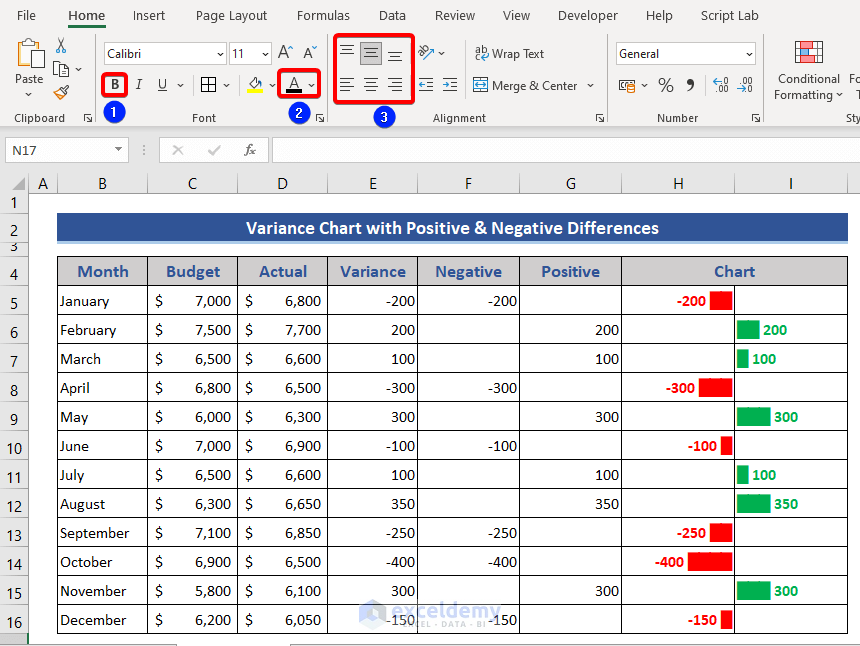Open the Clipboard dialog launcher

pyautogui.click(x=88, y=118)
